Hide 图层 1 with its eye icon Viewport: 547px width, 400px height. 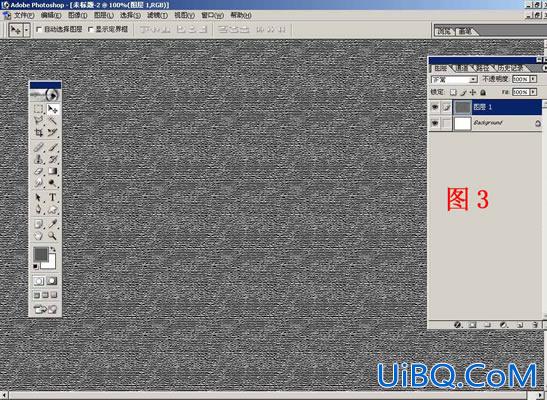click(435, 107)
